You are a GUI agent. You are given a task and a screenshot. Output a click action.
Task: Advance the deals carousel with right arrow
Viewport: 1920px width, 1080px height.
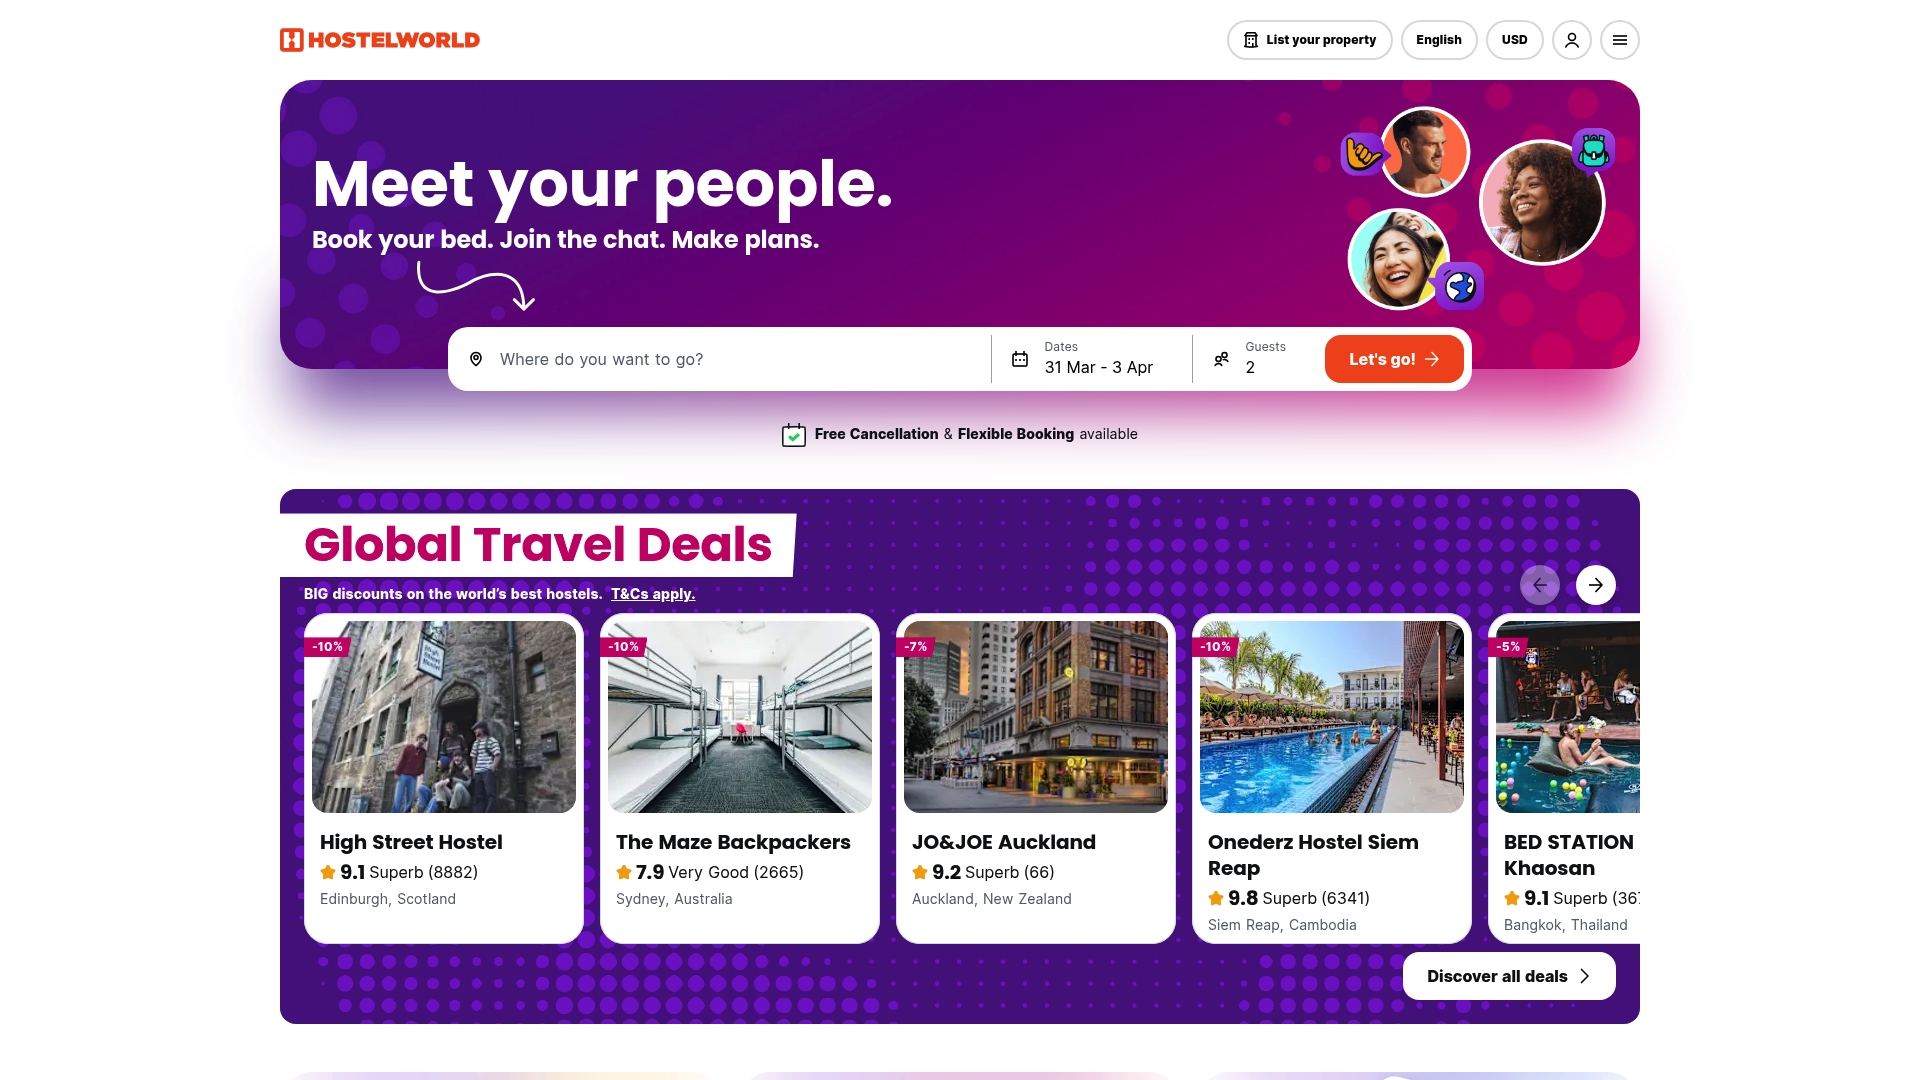point(1595,584)
